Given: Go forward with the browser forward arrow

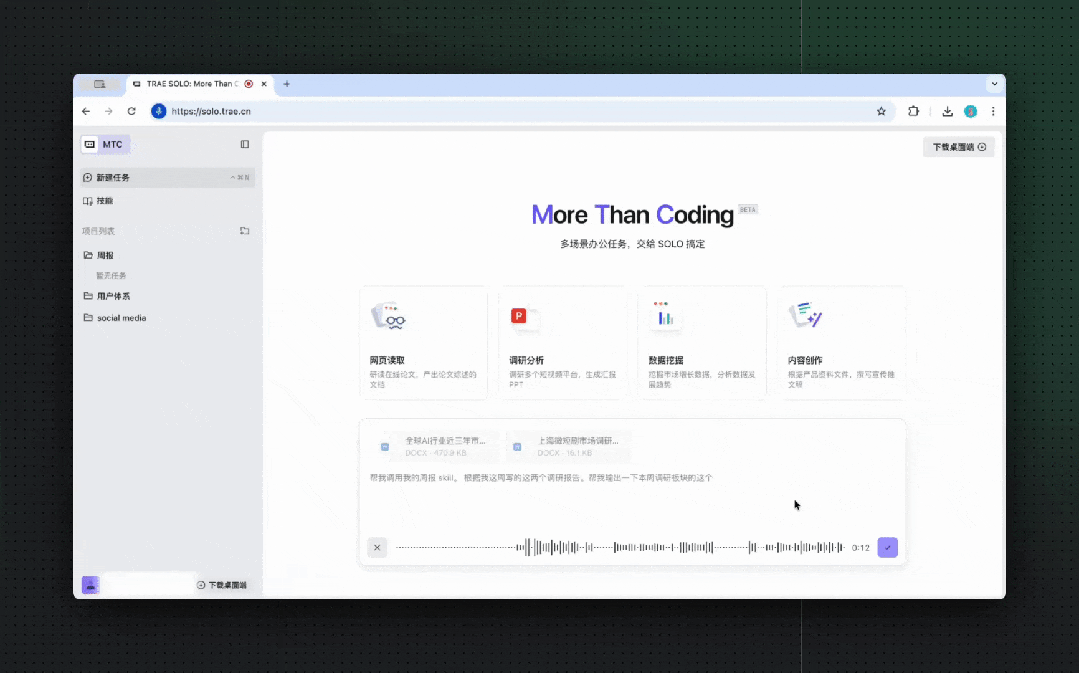Looking at the screenshot, I should pos(109,111).
